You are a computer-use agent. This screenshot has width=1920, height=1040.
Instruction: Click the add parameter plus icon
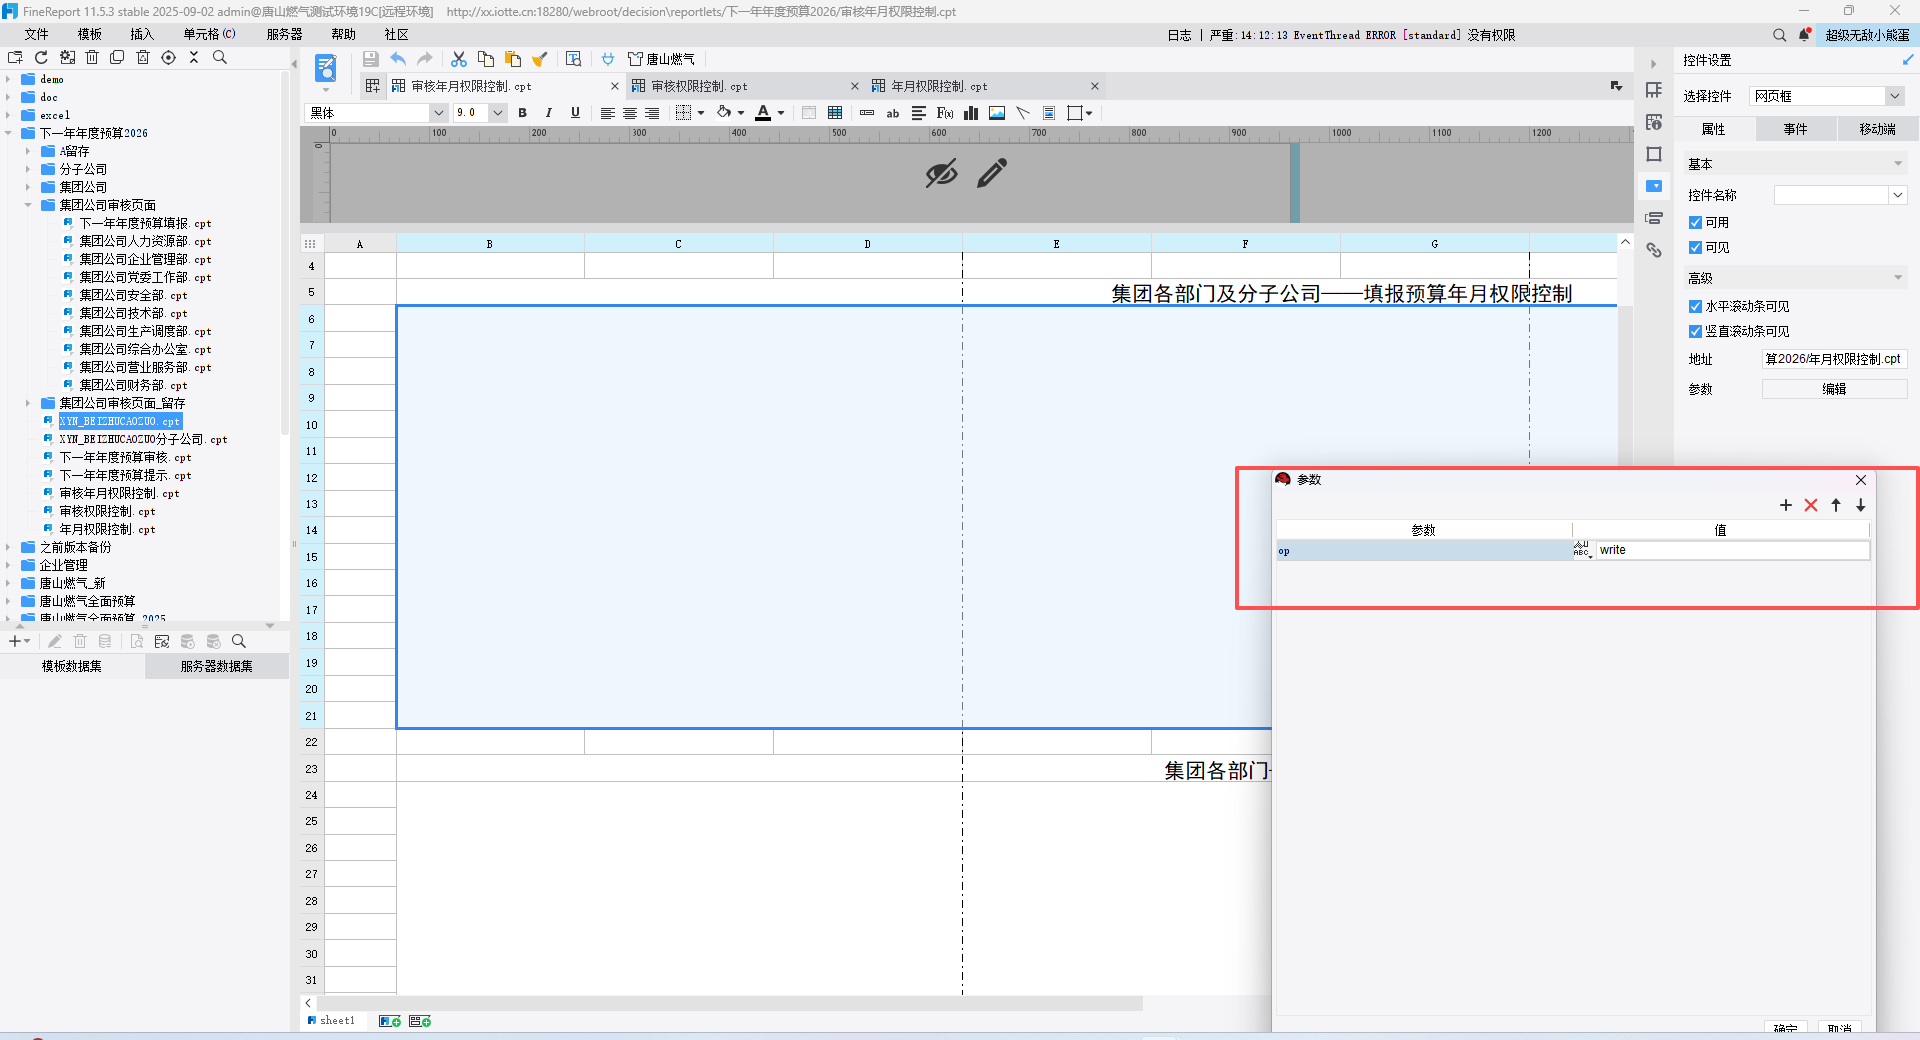tap(1785, 506)
